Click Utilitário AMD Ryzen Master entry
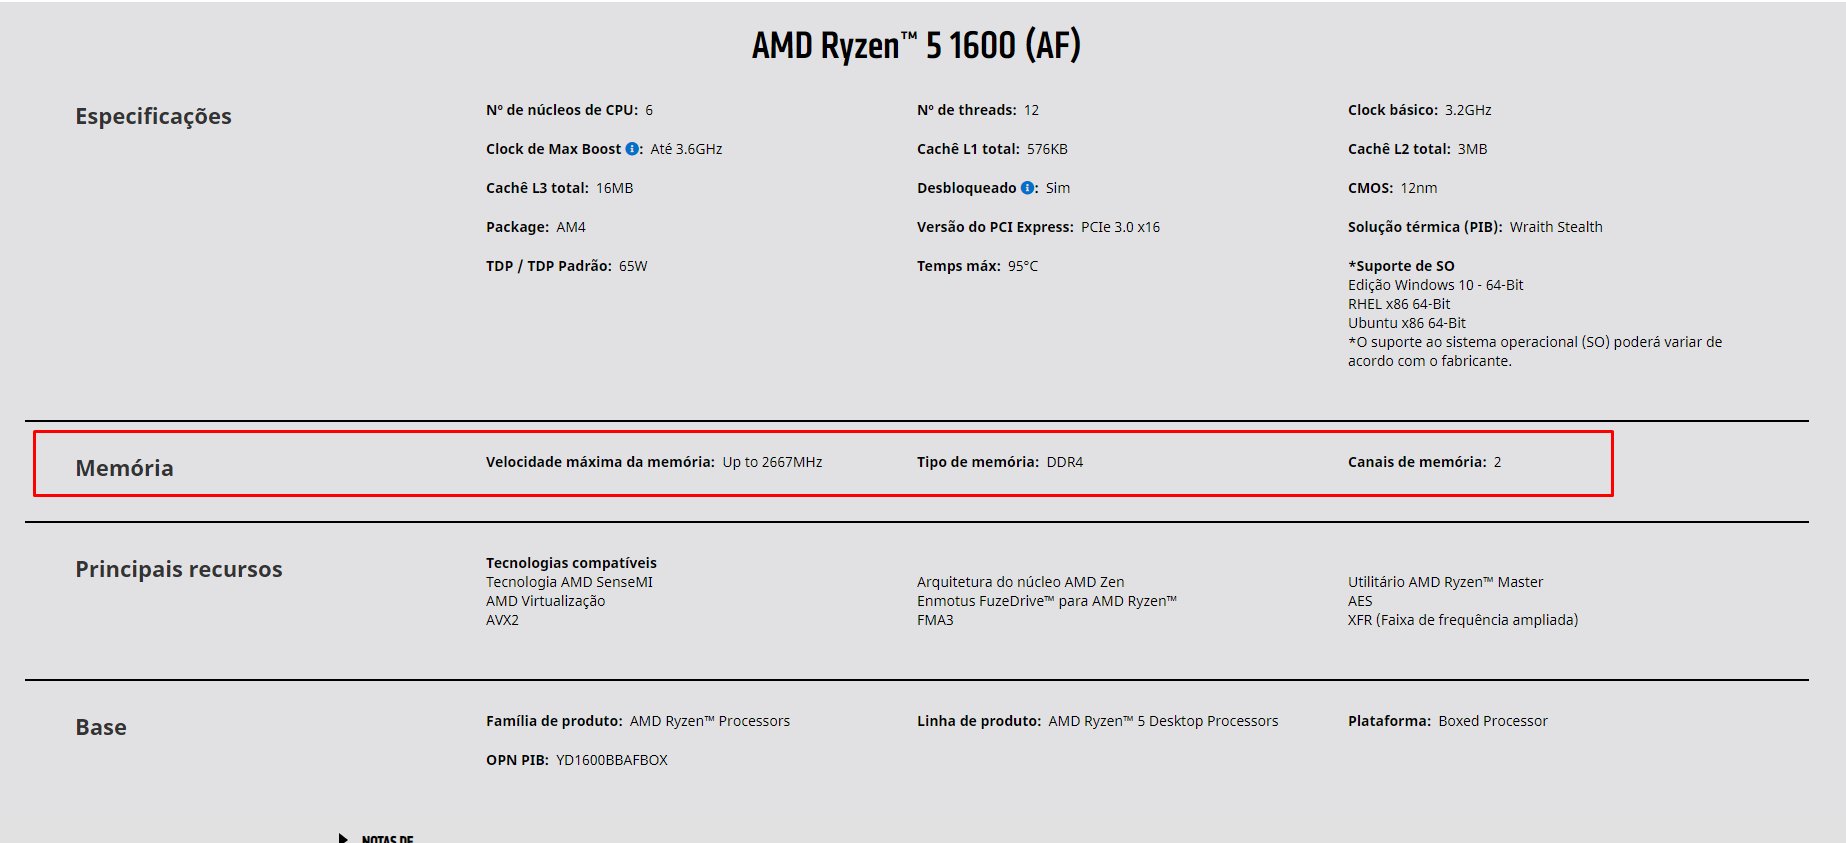1846x843 pixels. coord(1445,582)
